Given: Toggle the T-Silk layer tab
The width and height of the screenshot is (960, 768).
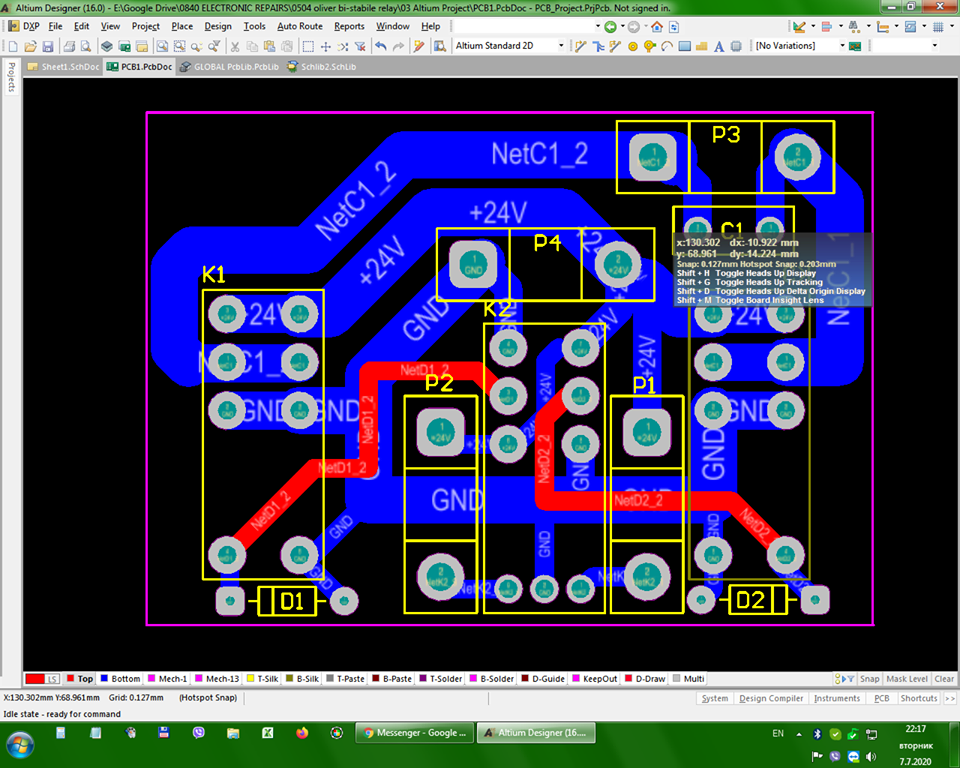Looking at the screenshot, I should tap(262, 679).
